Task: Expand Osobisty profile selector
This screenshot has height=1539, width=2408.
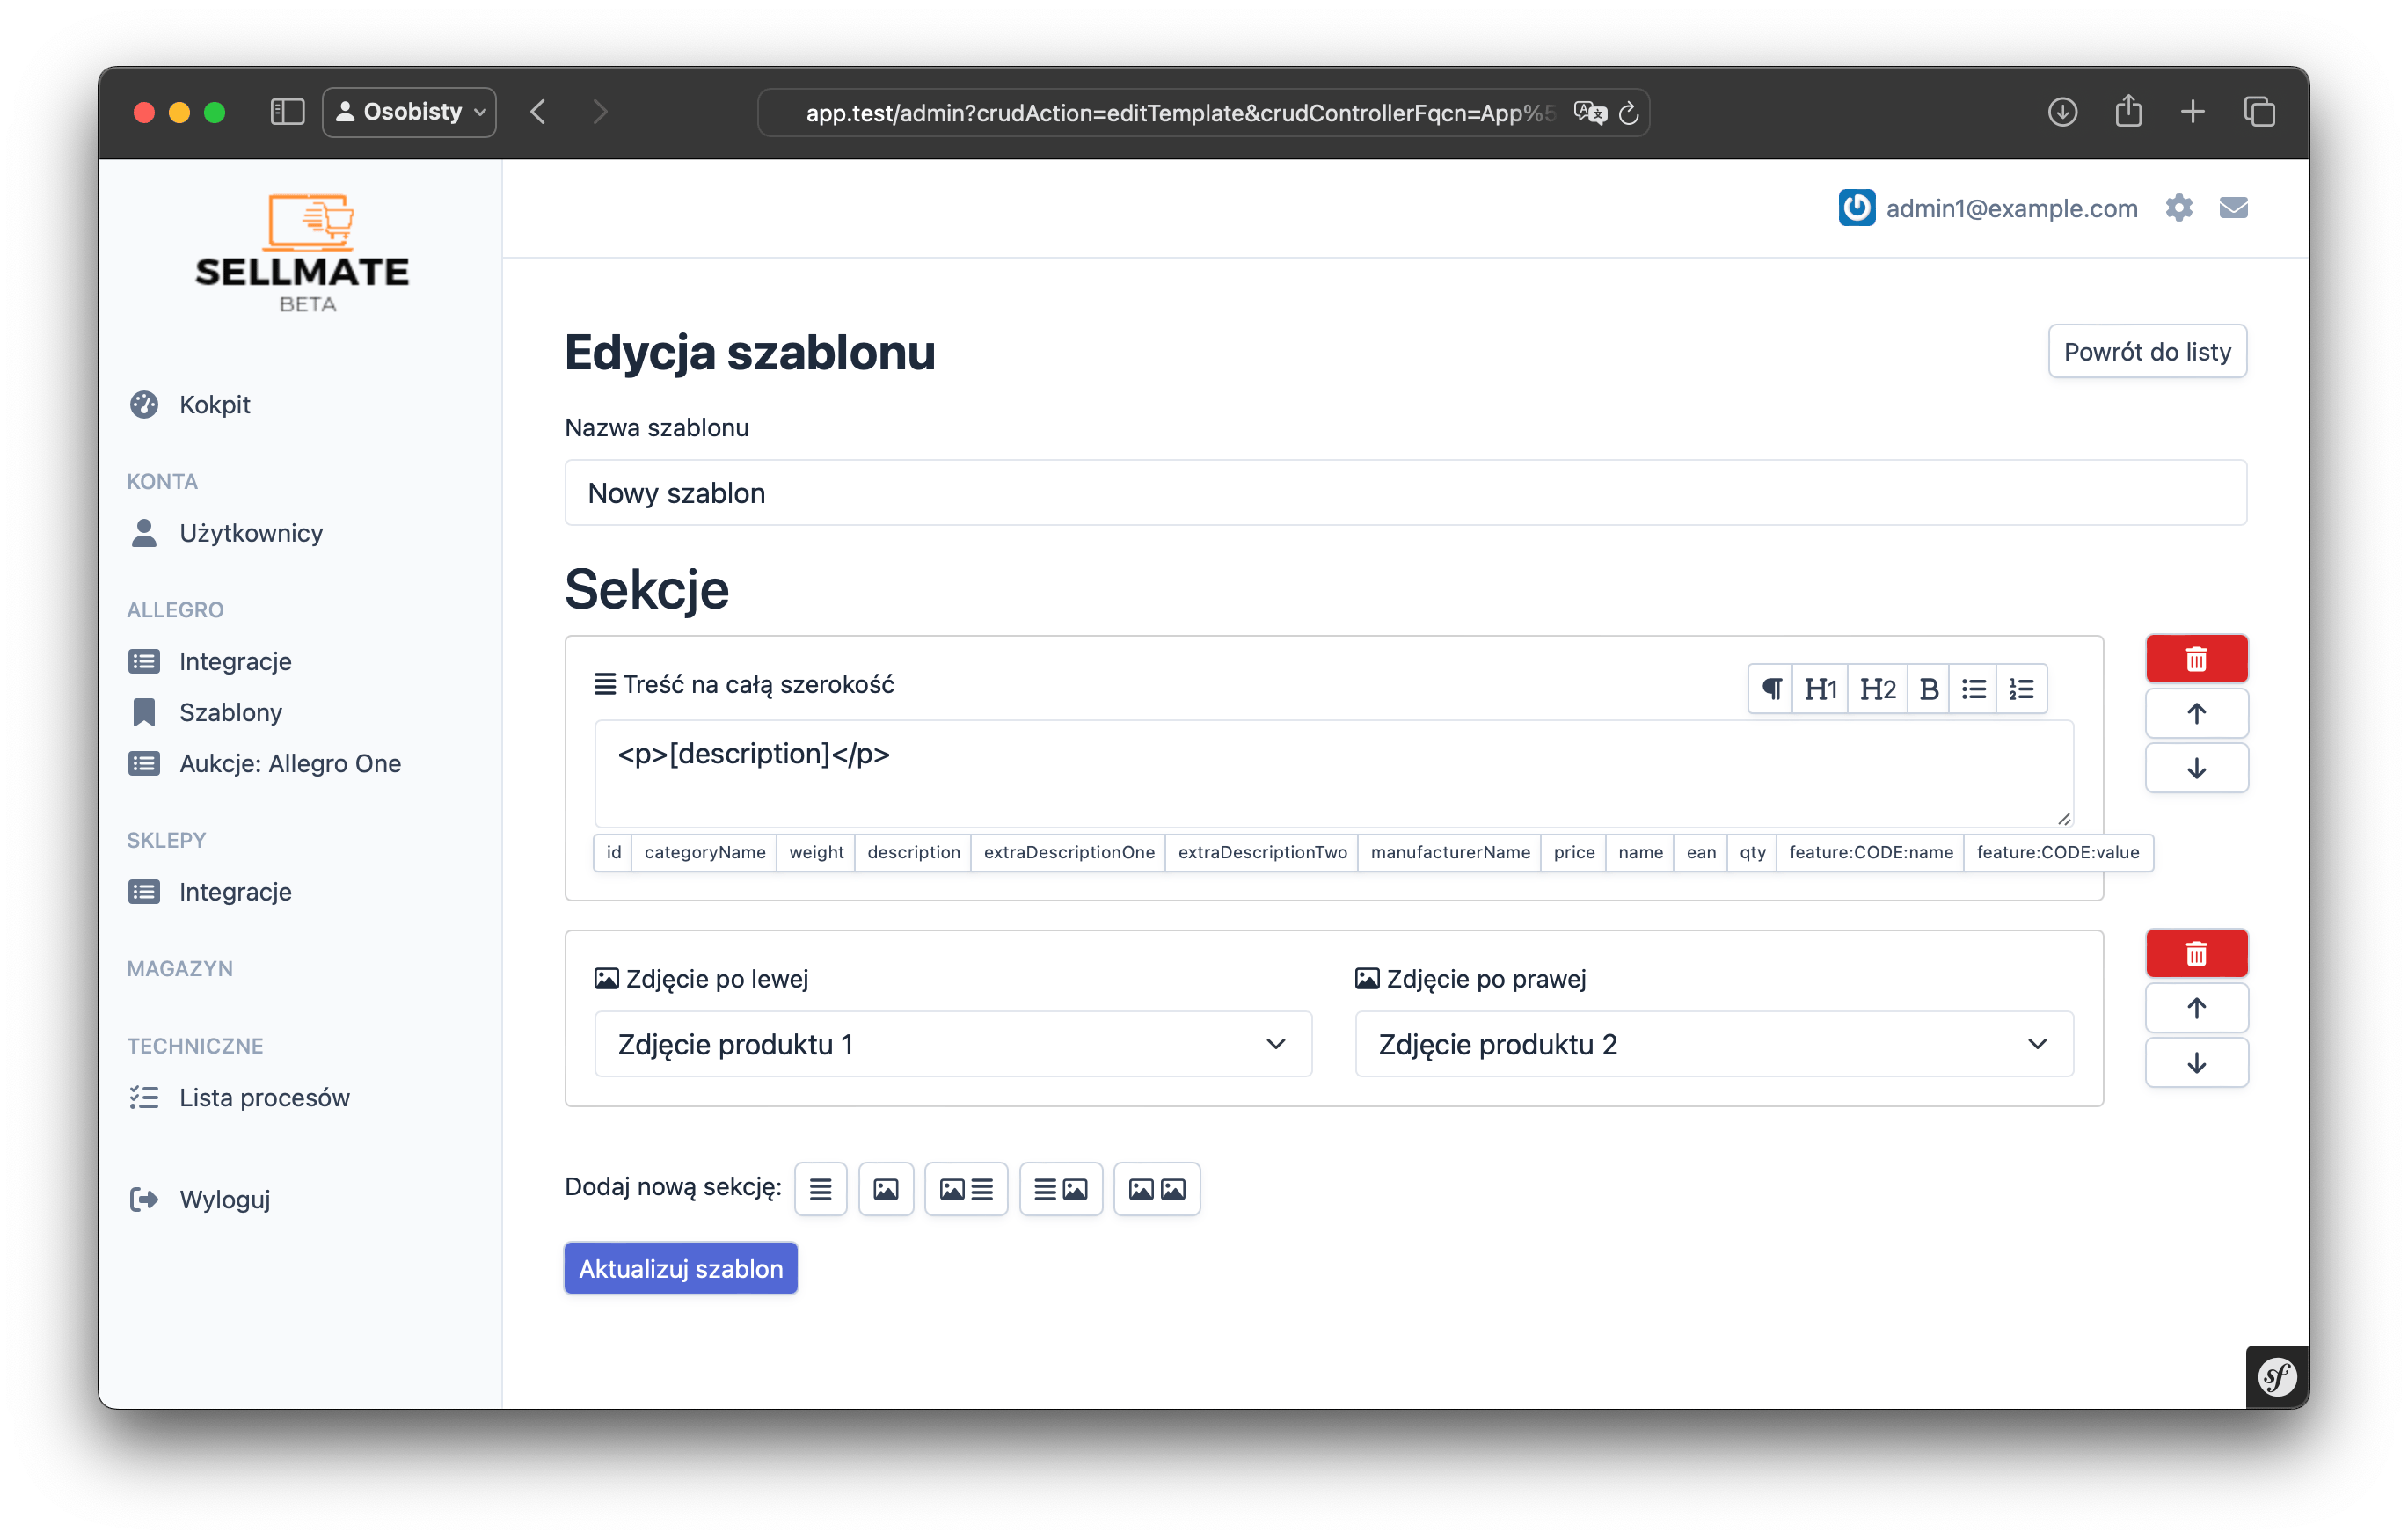Action: pos(410,112)
